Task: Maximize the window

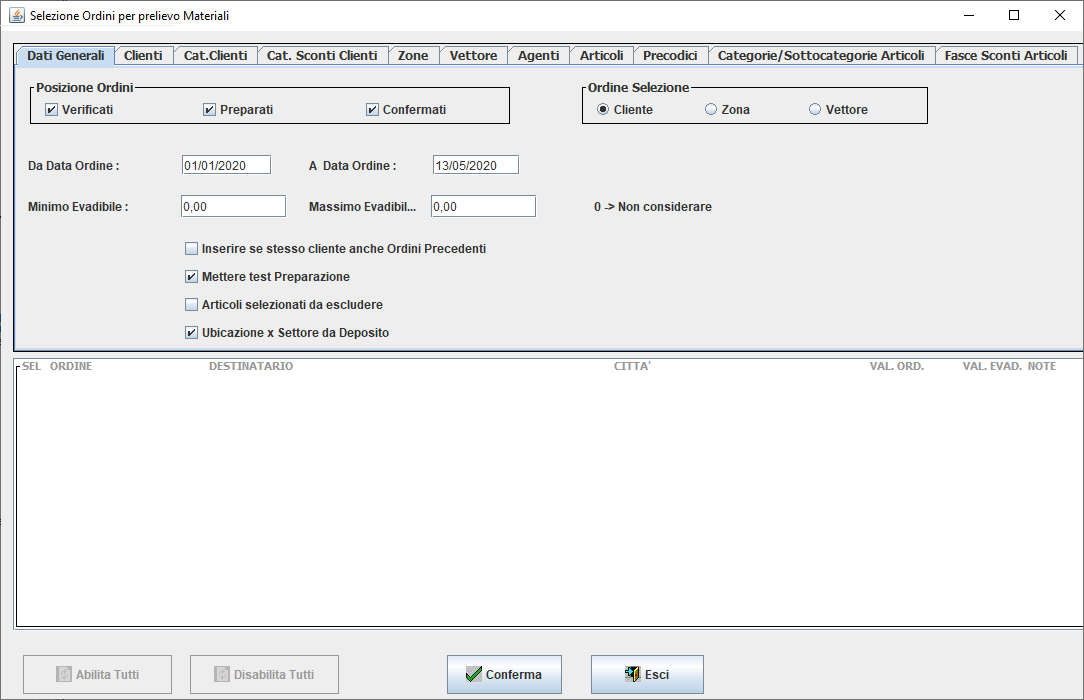Action: (x=1014, y=16)
